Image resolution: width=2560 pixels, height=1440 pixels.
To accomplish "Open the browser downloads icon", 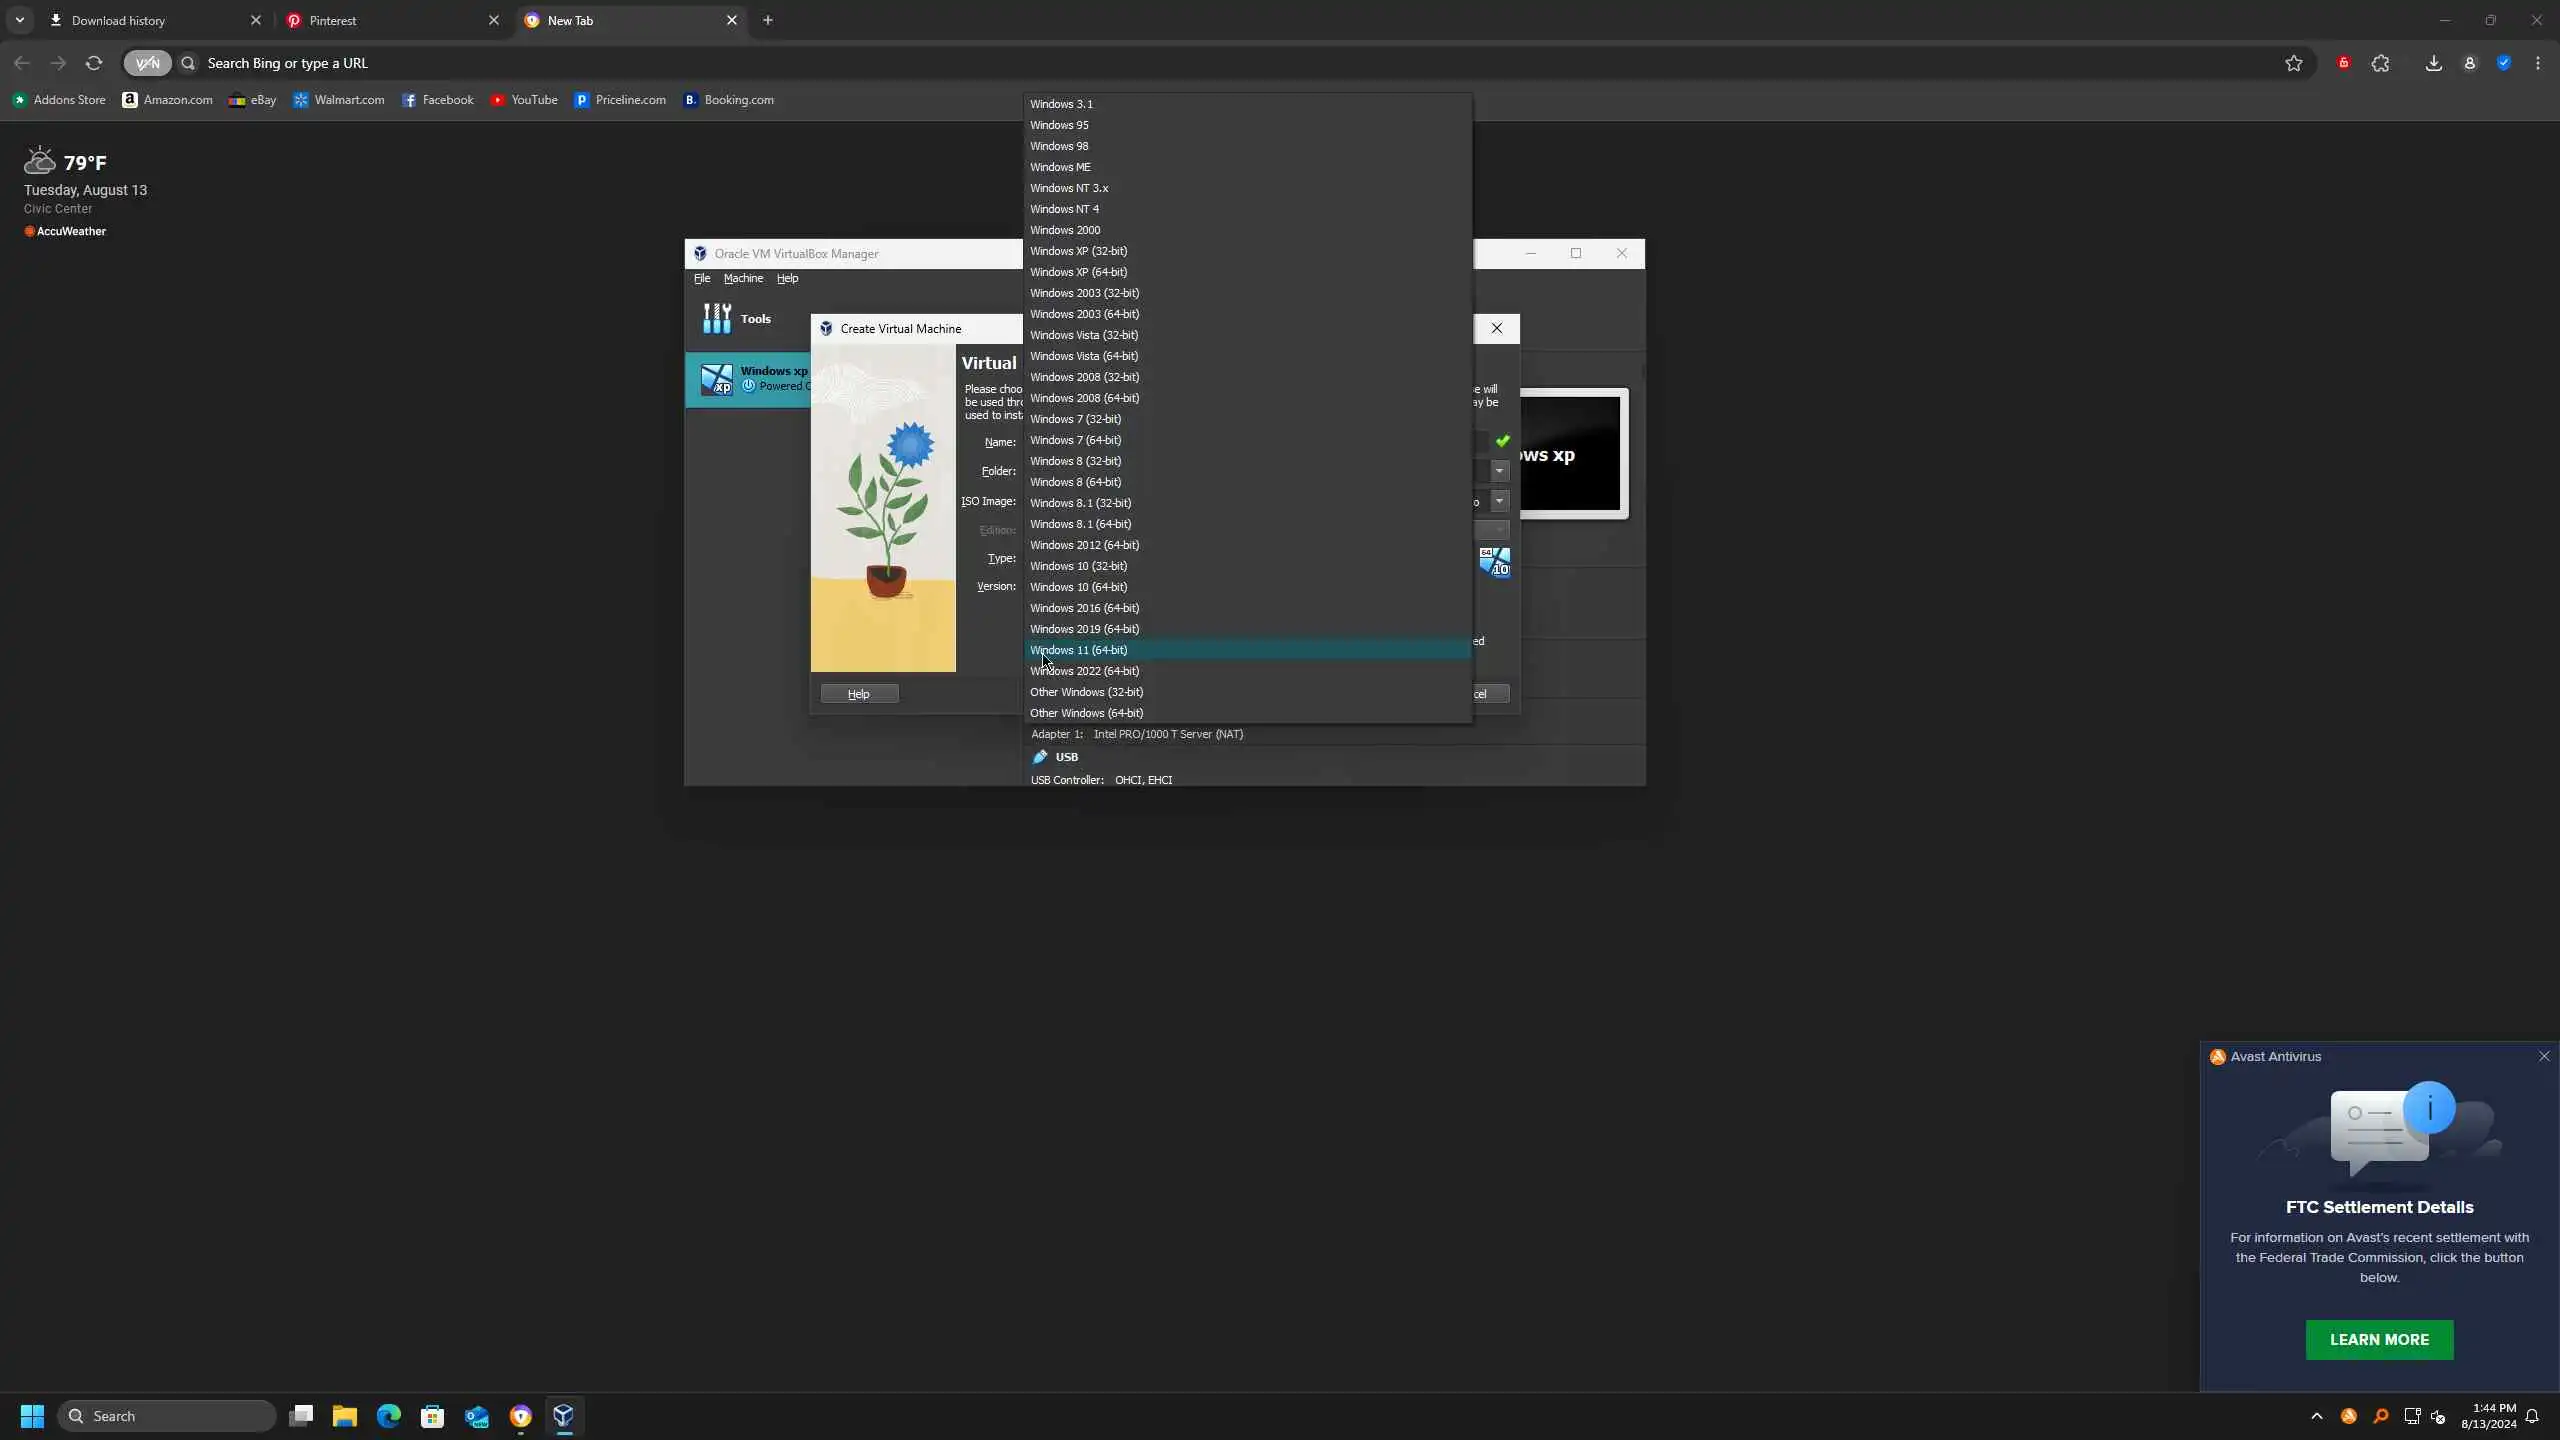I will pos(2433,63).
